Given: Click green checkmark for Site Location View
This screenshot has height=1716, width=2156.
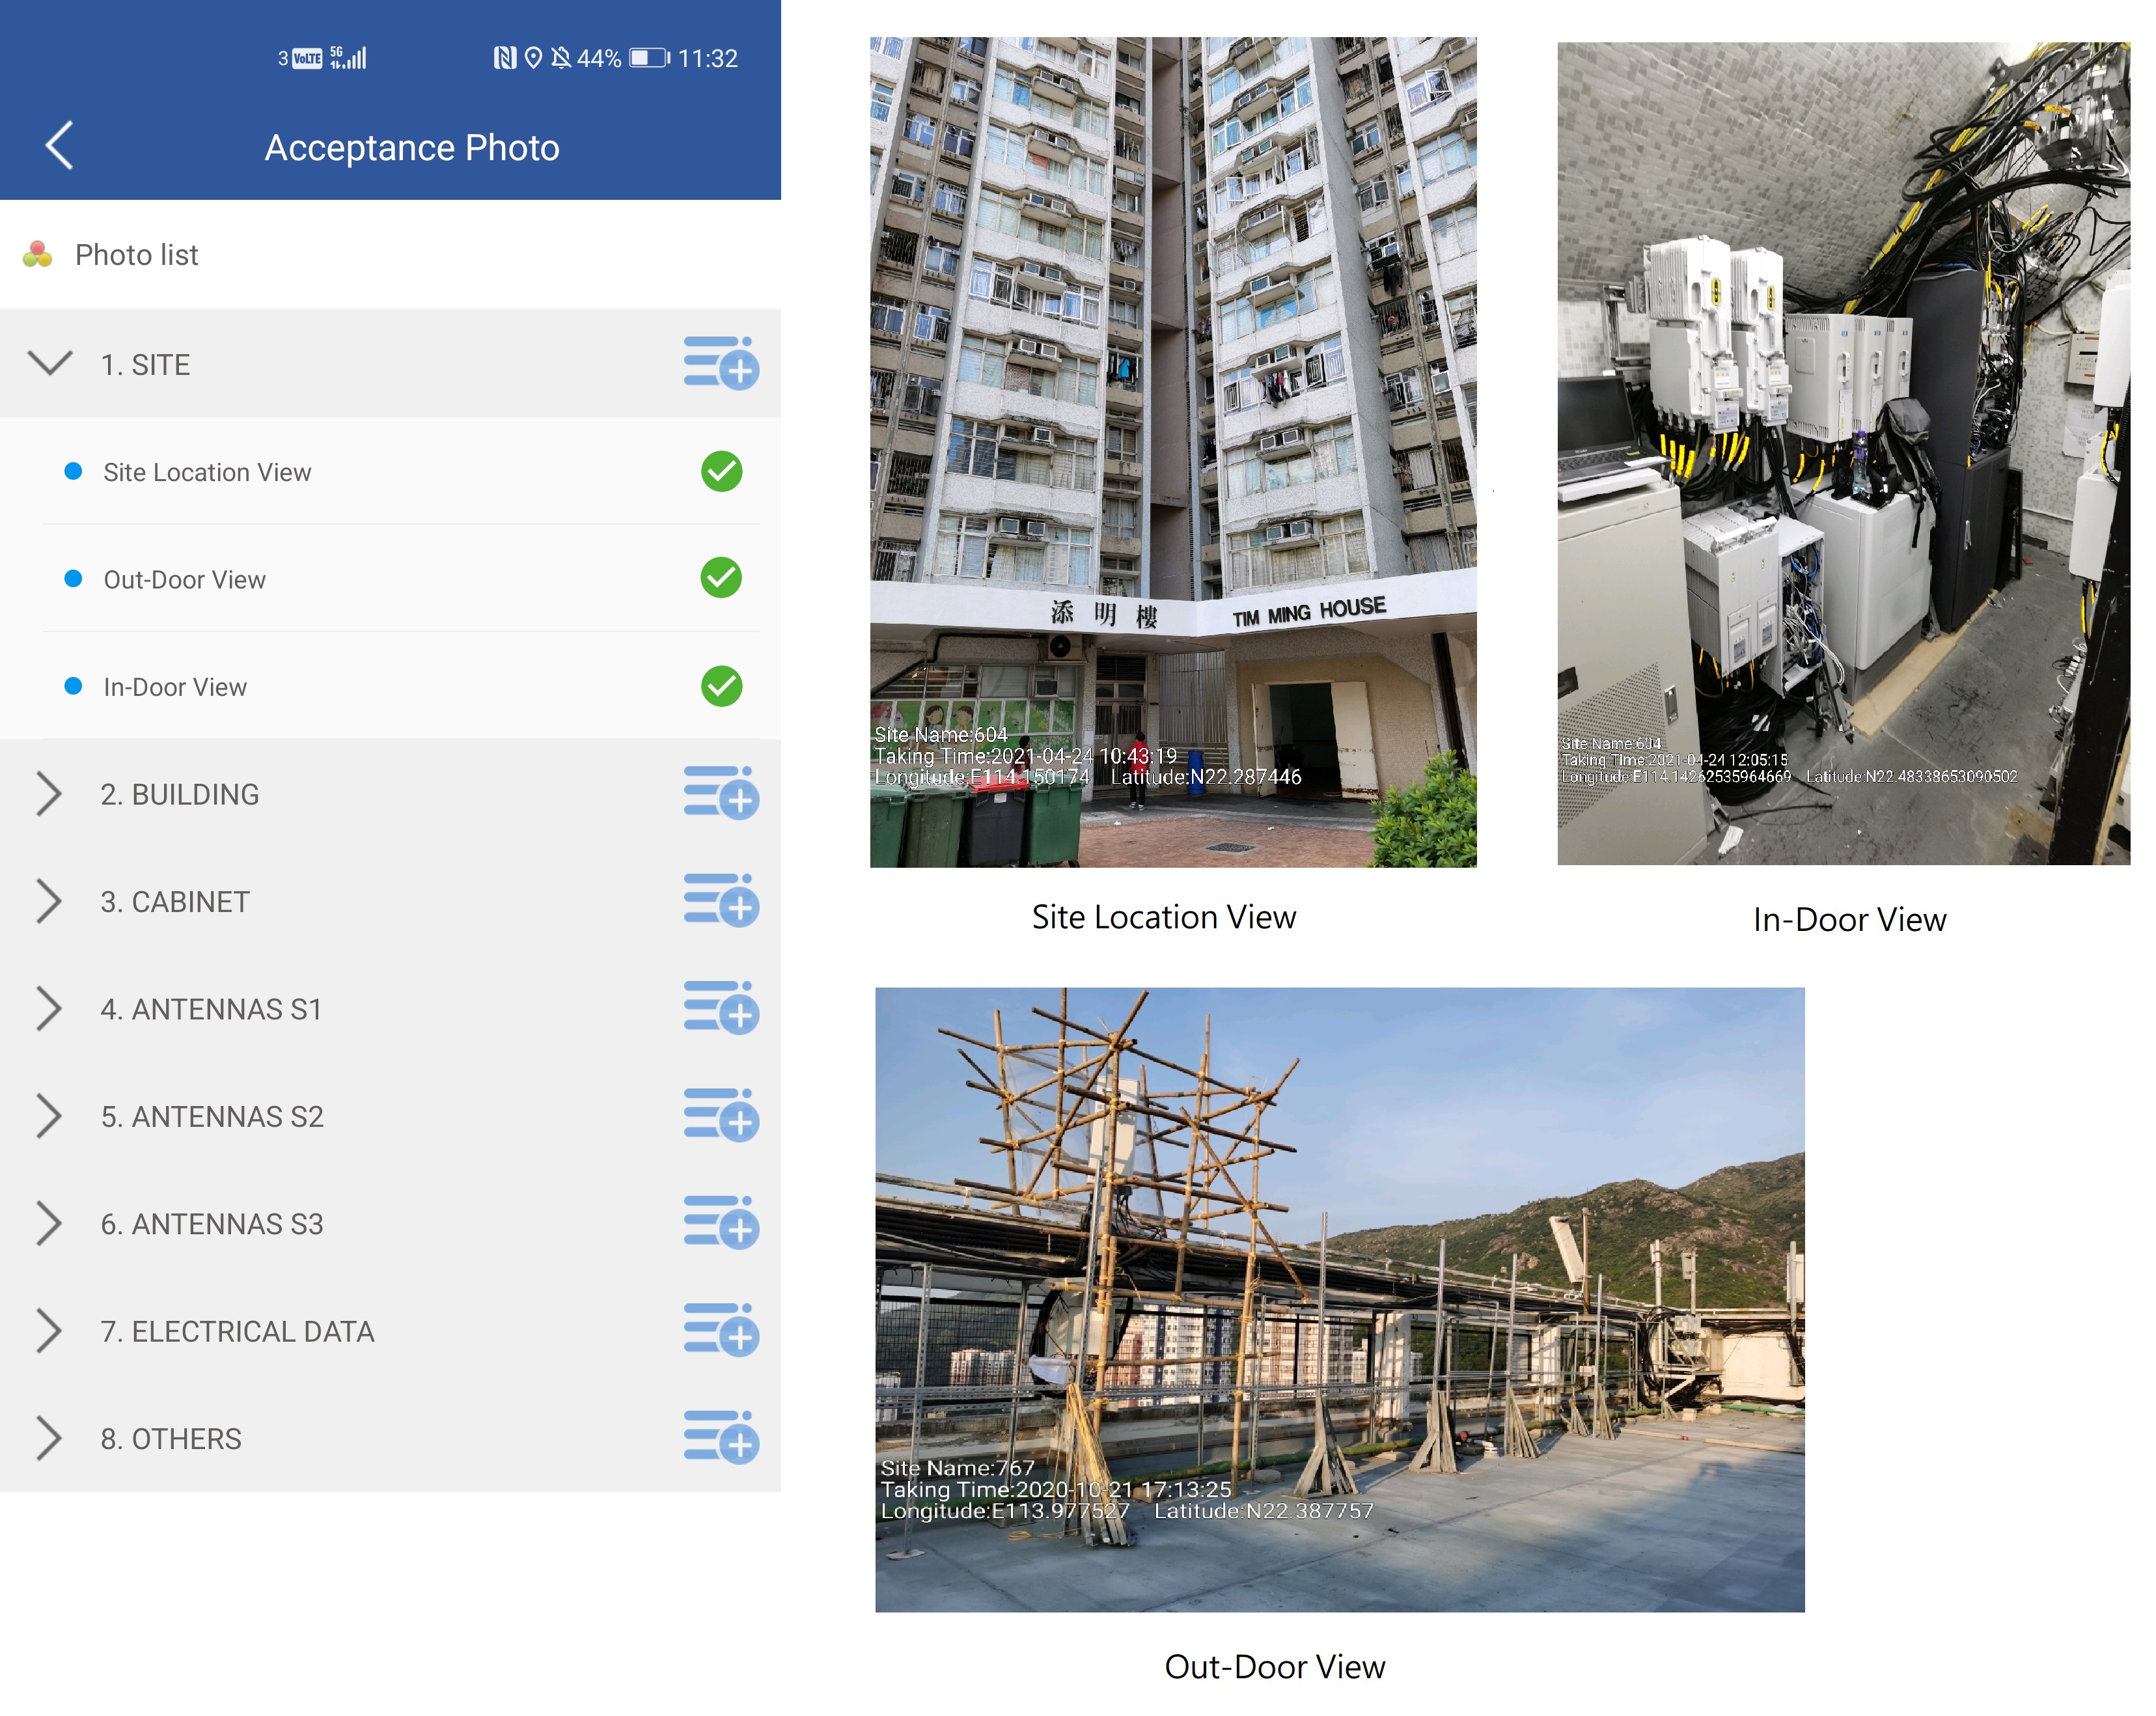Looking at the screenshot, I should (721, 471).
